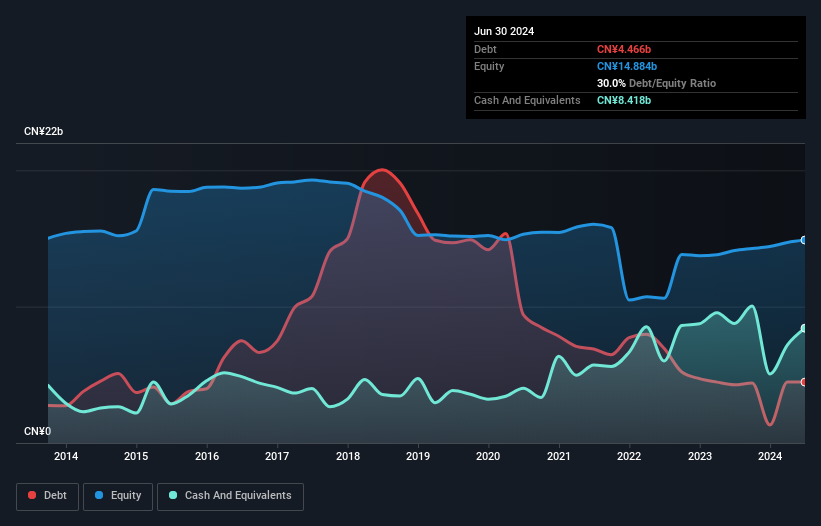Click the 30.0% Debt/Equity Ratio text
The width and height of the screenshot is (821, 526).
click(x=656, y=83)
